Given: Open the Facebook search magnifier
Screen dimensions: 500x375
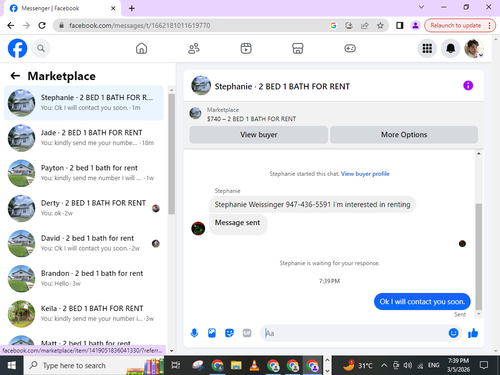Looking at the screenshot, I should (x=41, y=49).
